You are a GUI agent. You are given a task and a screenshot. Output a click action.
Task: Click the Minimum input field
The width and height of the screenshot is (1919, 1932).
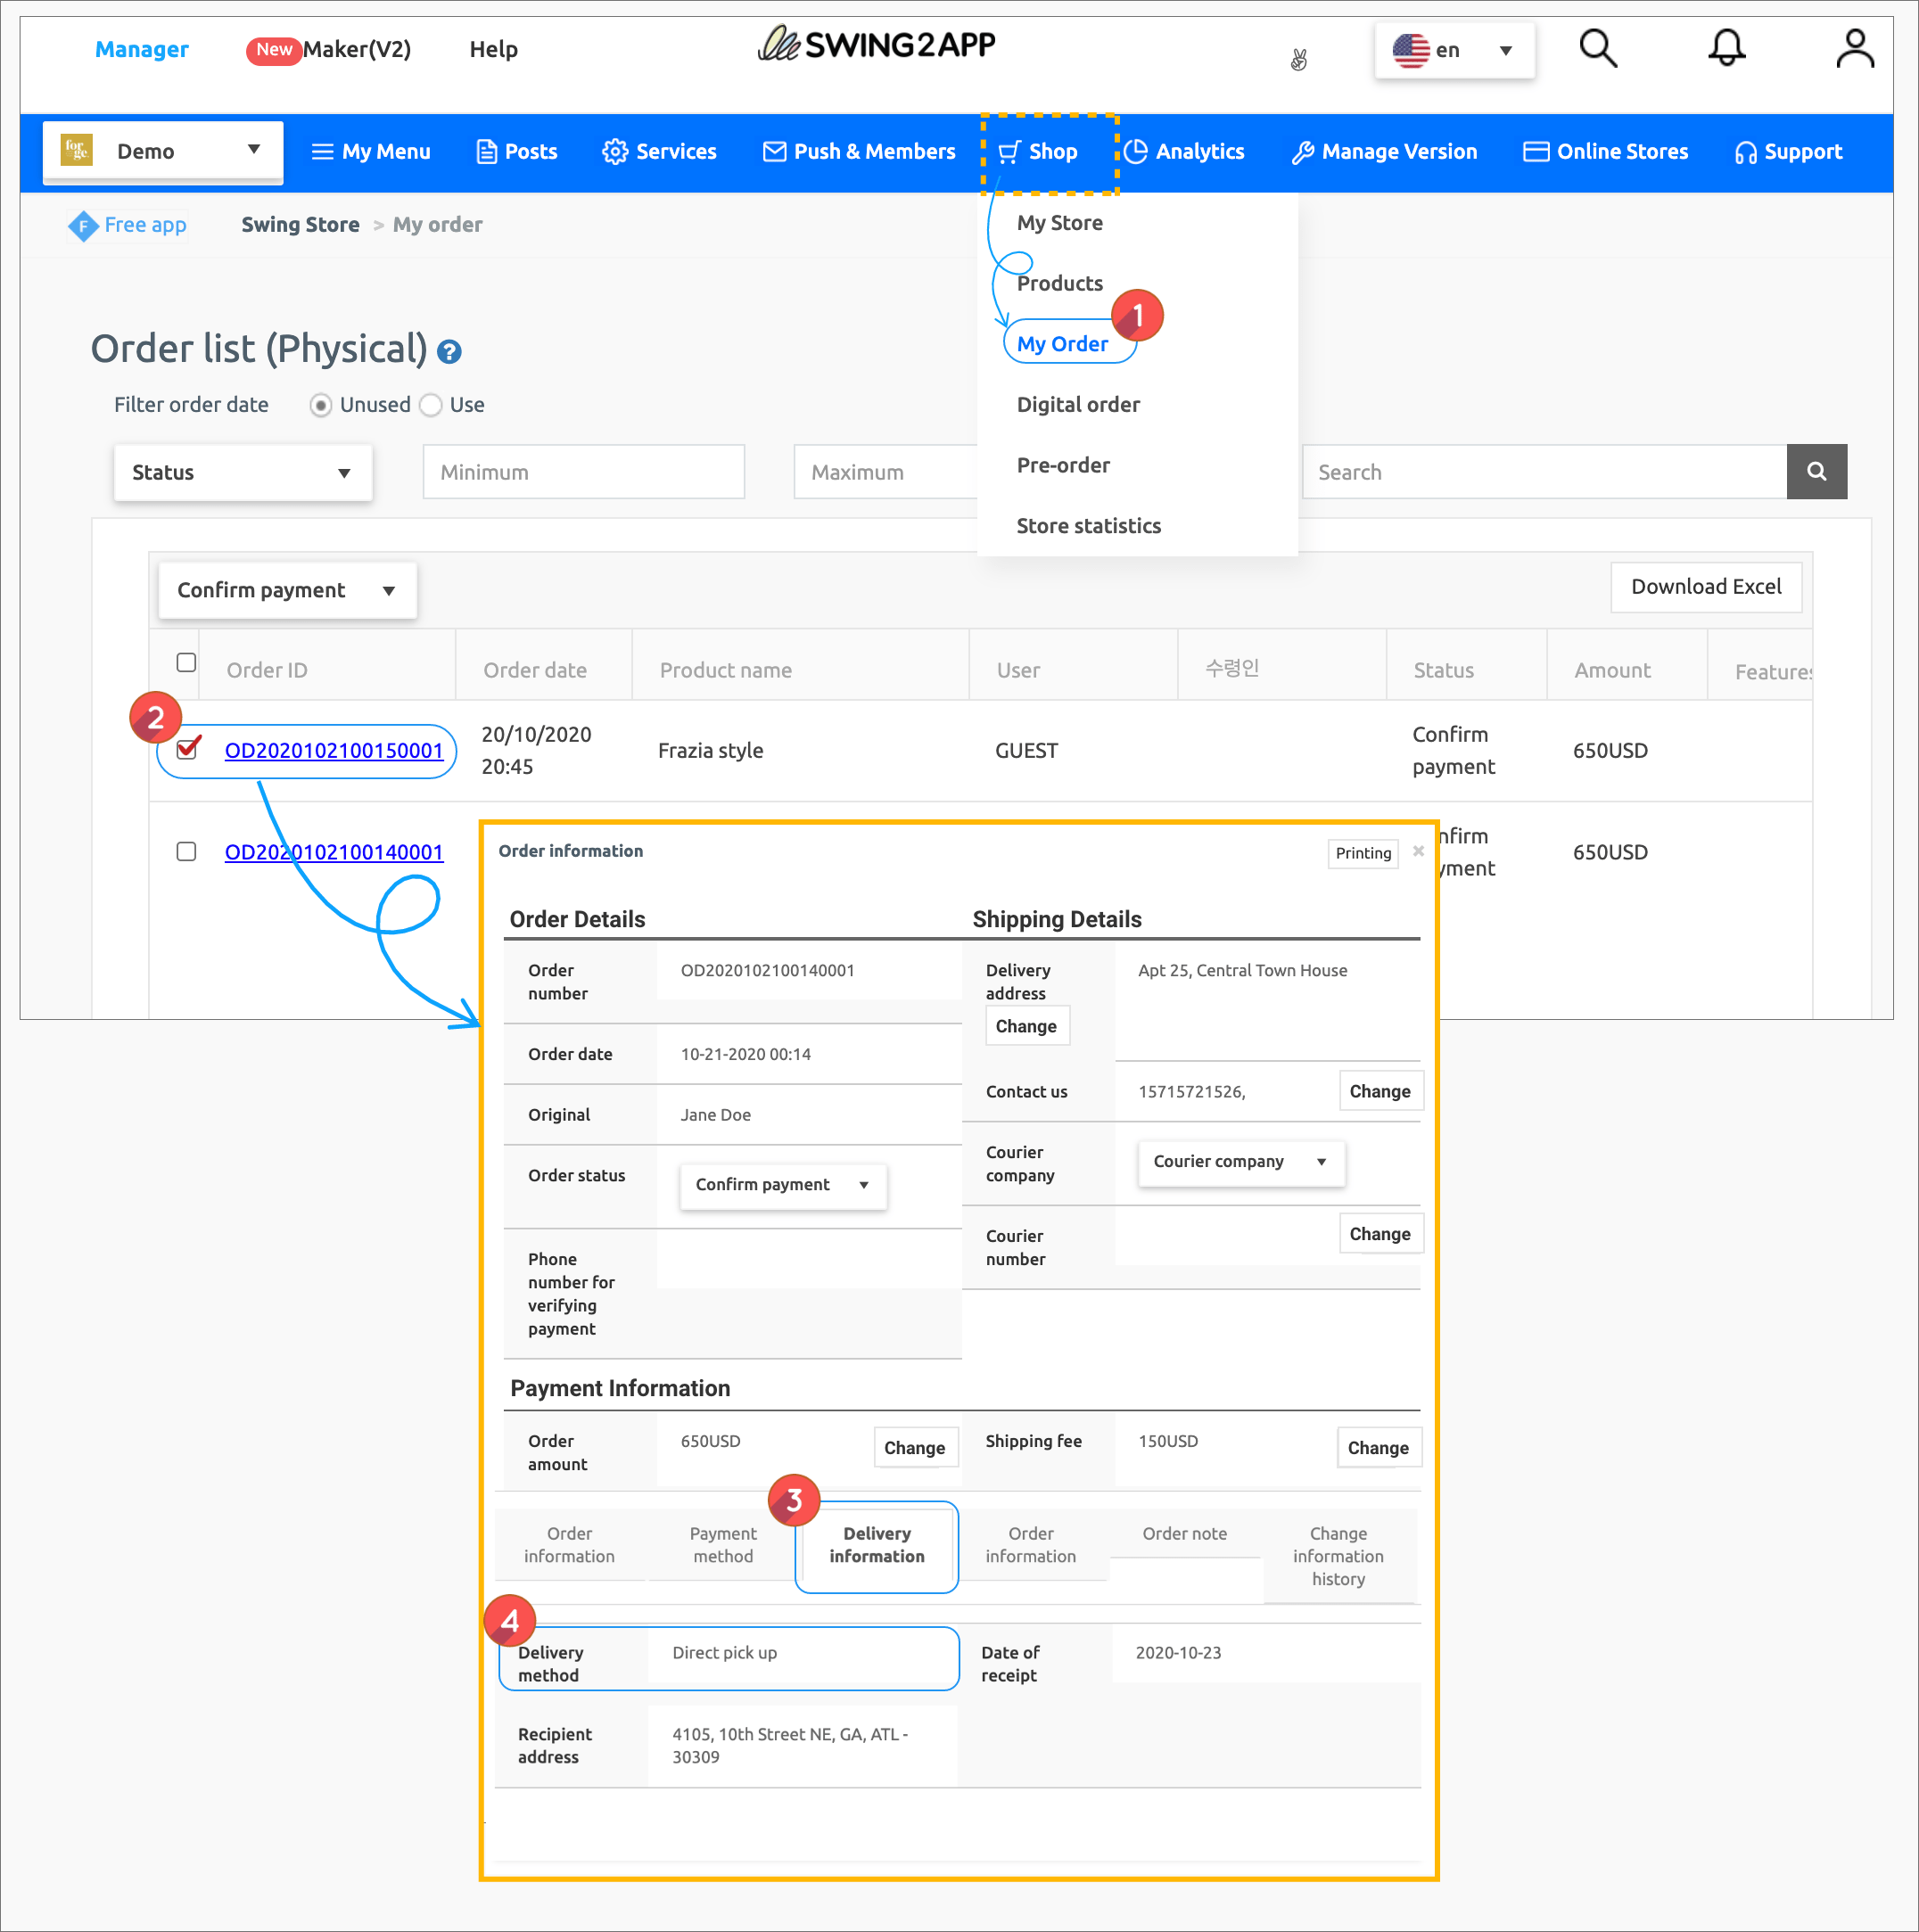pyautogui.click(x=583, y=472)
